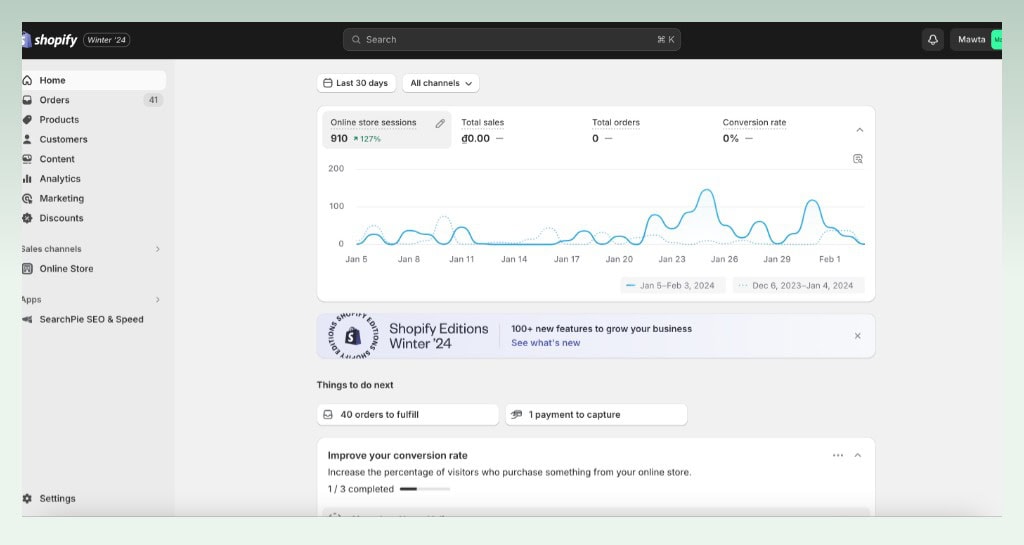Click the Settings gear icon
The width and height of the screenshot is (1024, 545).
point(27,498)
